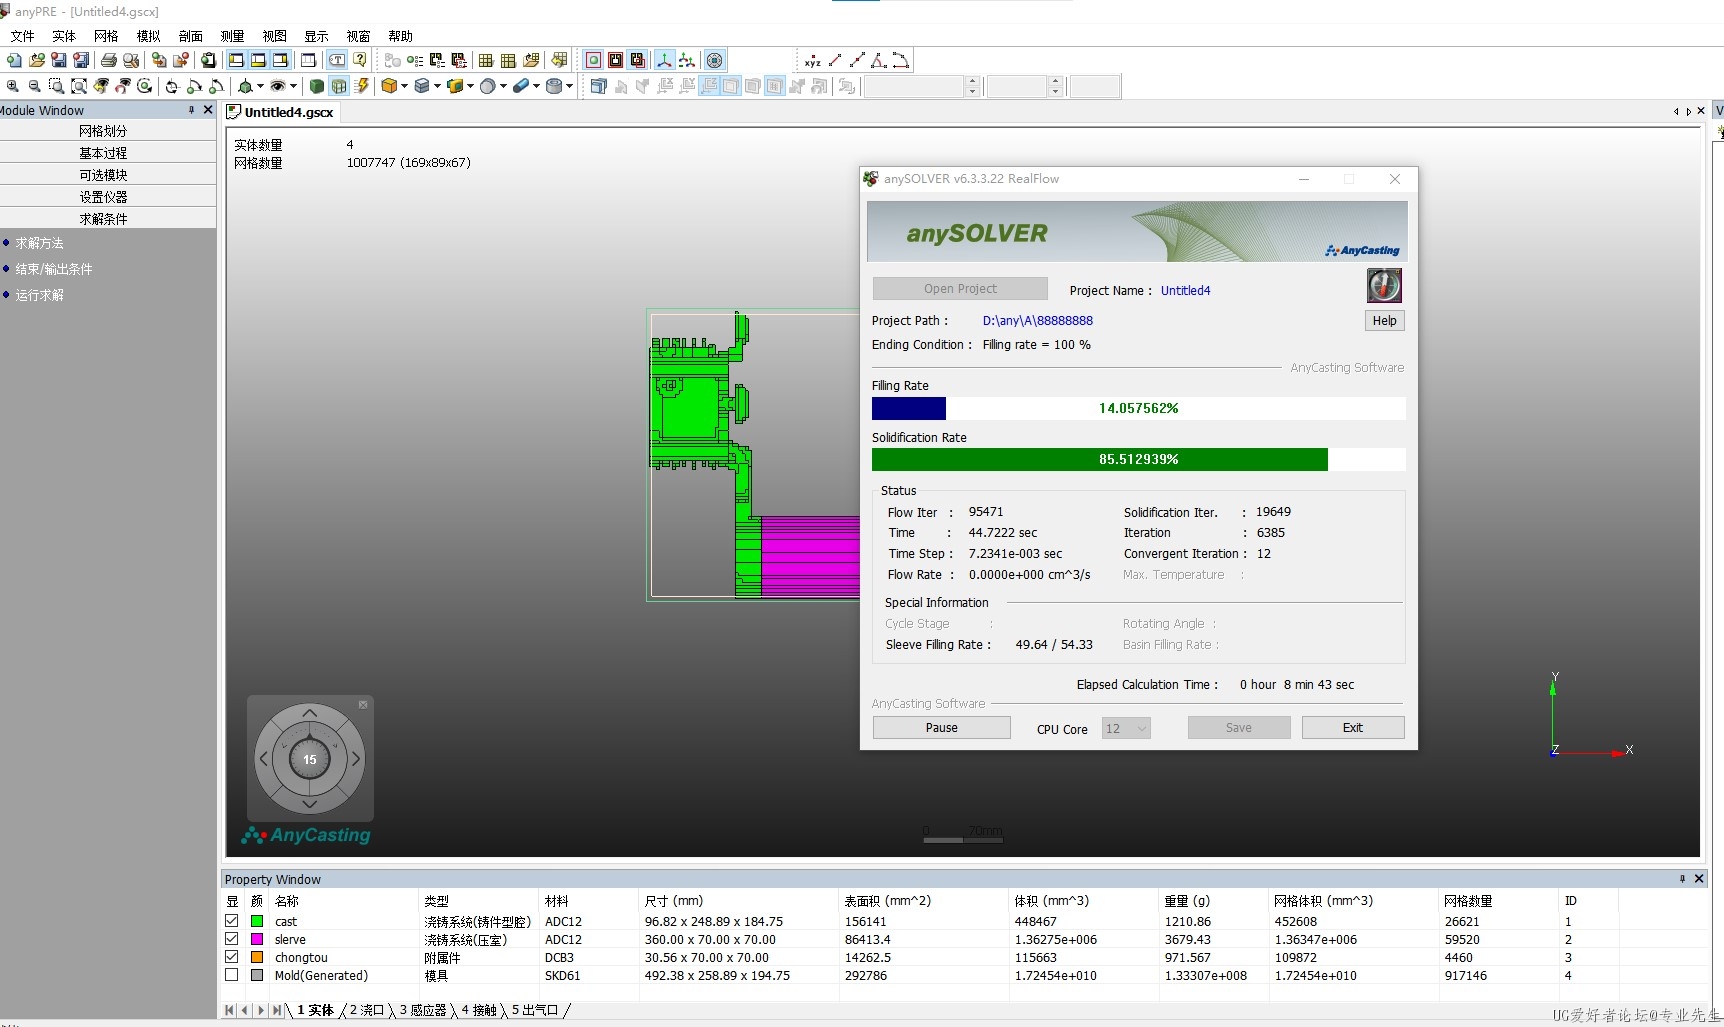The height and width of the screenshot is (1027, 1724).
Task: Click the magenta slerve color swatch
Action: tap(257, 939)
